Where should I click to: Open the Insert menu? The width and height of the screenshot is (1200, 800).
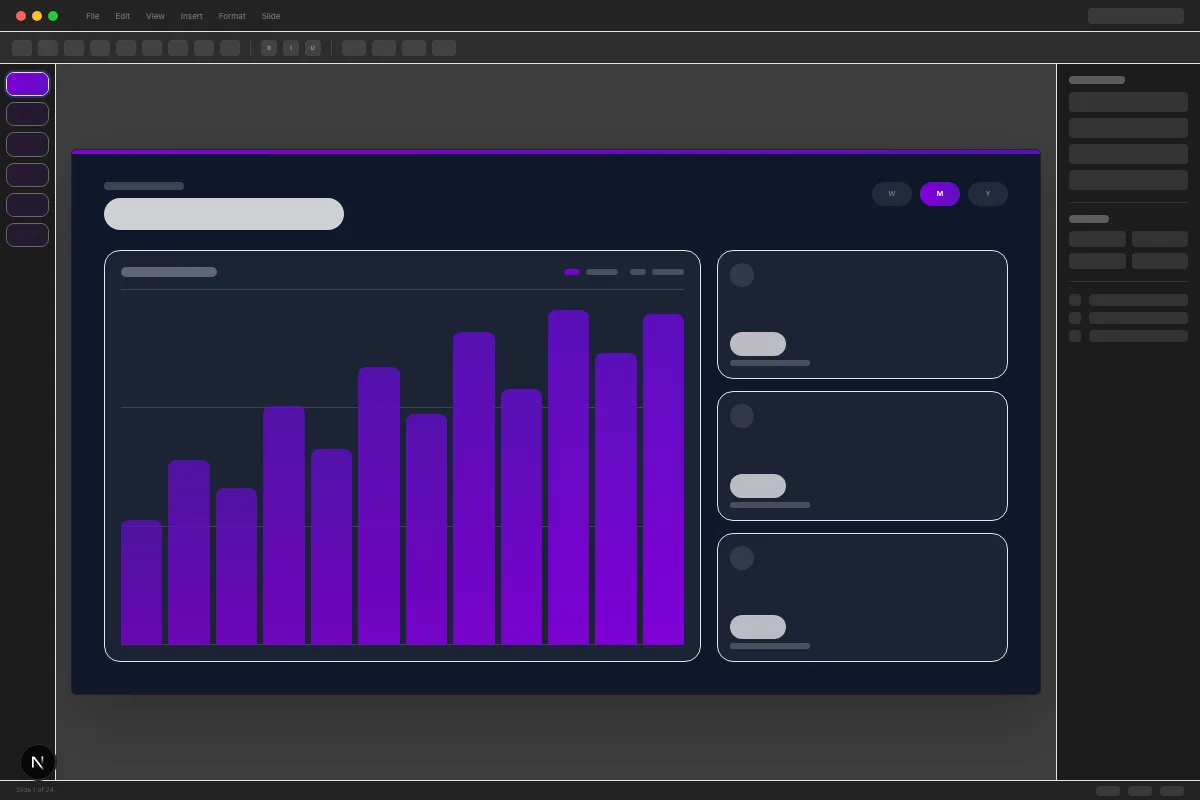point(191,16)
